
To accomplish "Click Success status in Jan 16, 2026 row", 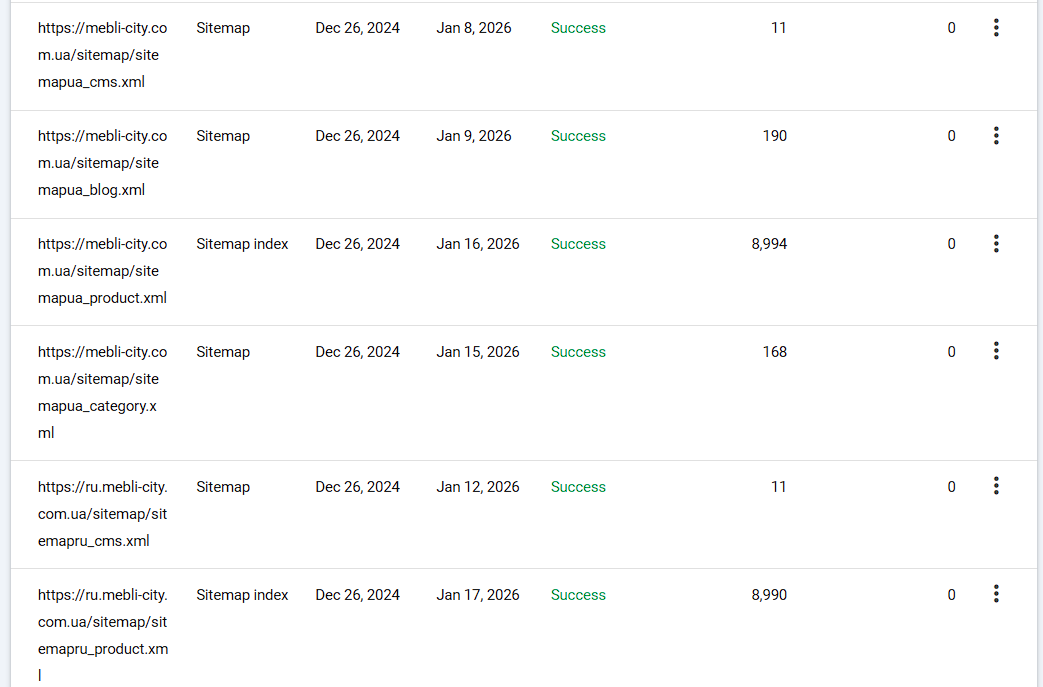I will click(x=578, y=244).
